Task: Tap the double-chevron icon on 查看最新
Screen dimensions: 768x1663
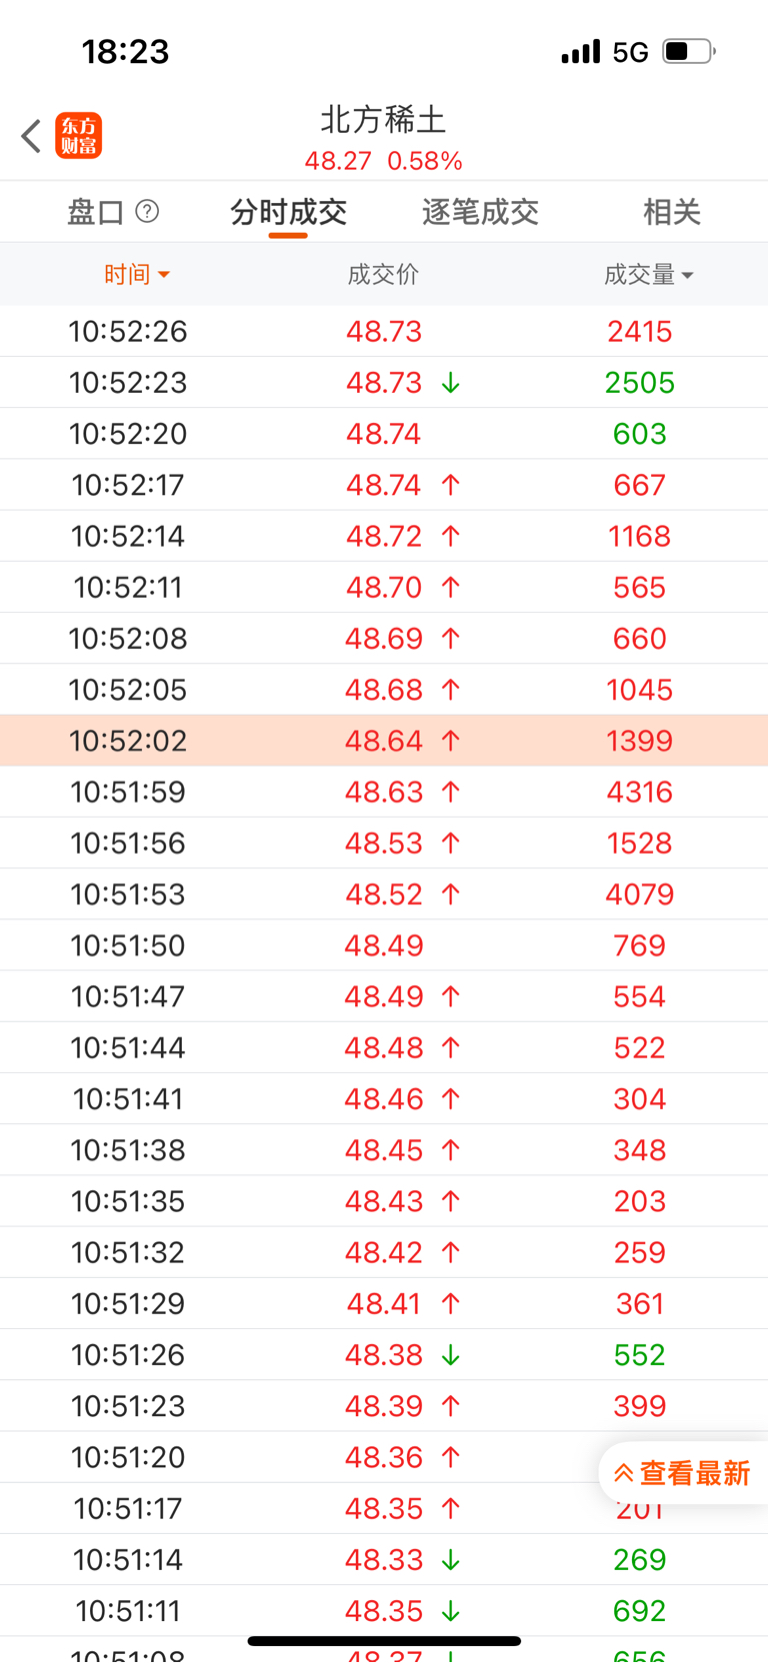Action: 623,1473
